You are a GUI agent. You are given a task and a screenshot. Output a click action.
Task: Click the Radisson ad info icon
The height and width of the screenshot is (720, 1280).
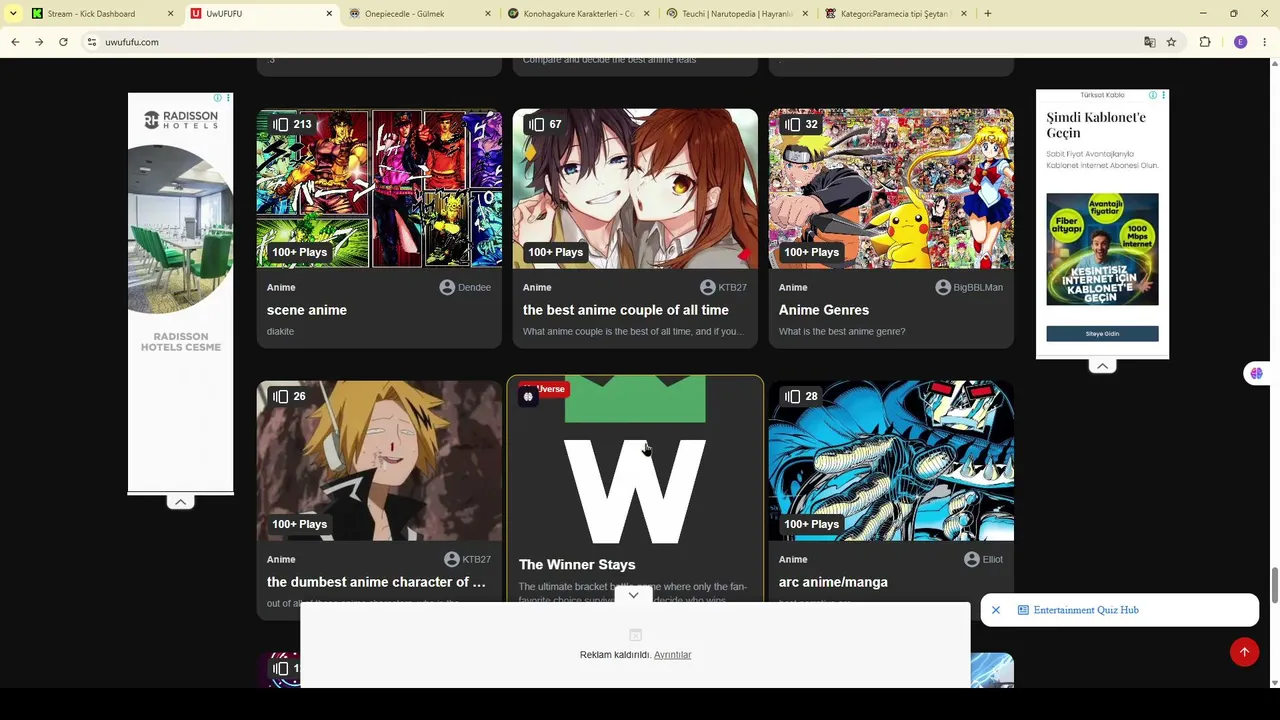(218, 98)
